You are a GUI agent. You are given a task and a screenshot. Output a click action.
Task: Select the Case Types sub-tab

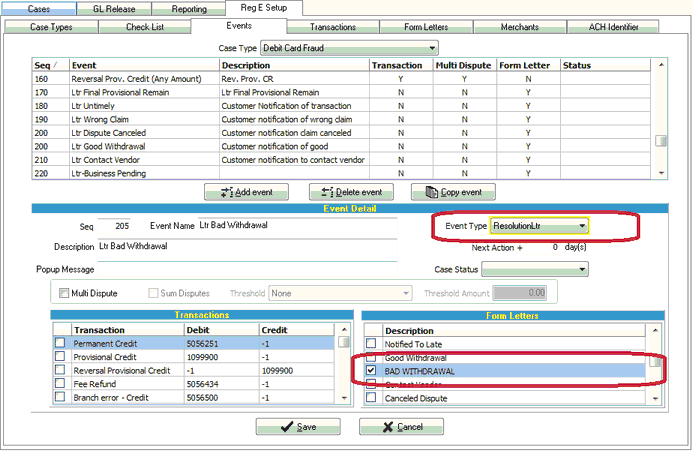point(51,27)
